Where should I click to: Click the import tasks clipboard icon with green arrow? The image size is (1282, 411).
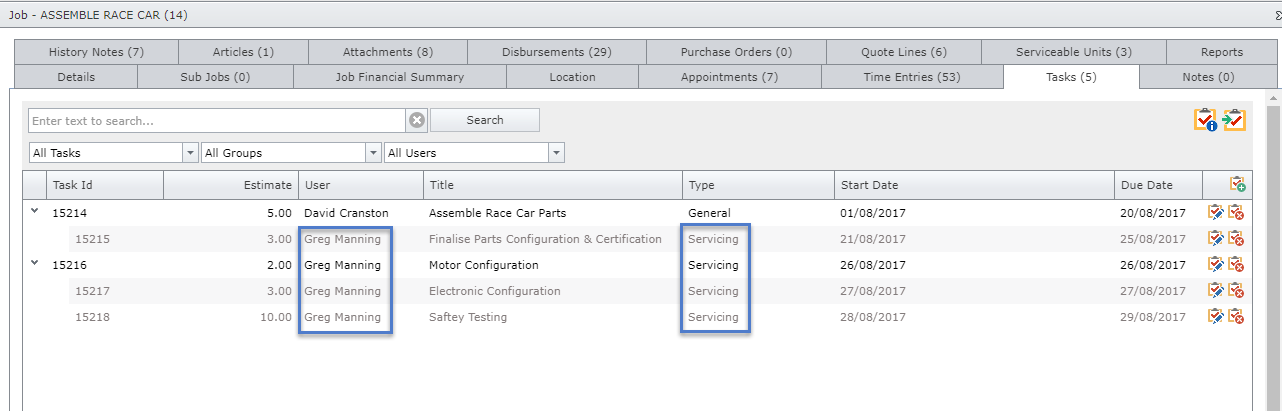(1234, 120)
